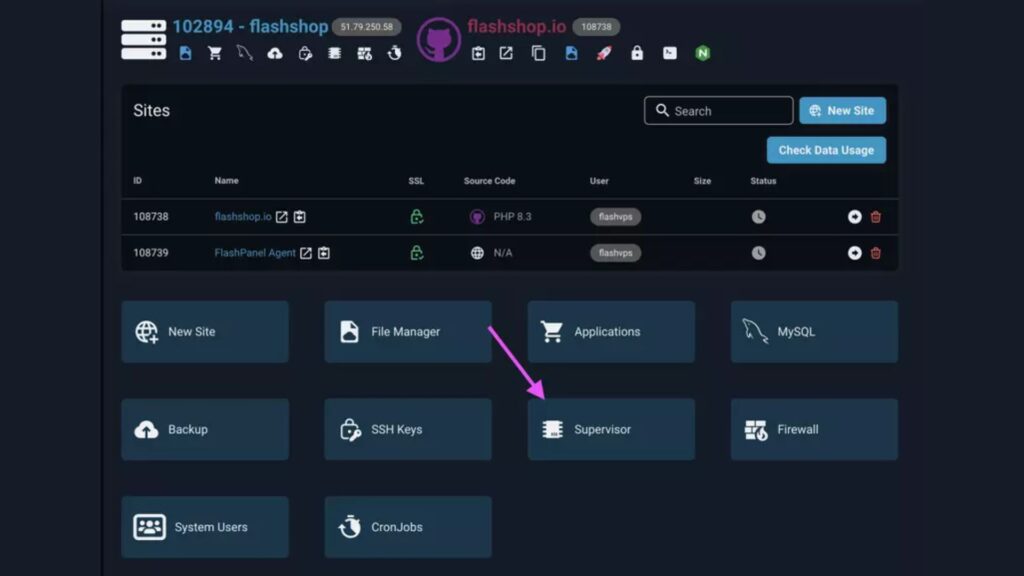
Task: Open the New Site tile
Action: coord(205,332)
